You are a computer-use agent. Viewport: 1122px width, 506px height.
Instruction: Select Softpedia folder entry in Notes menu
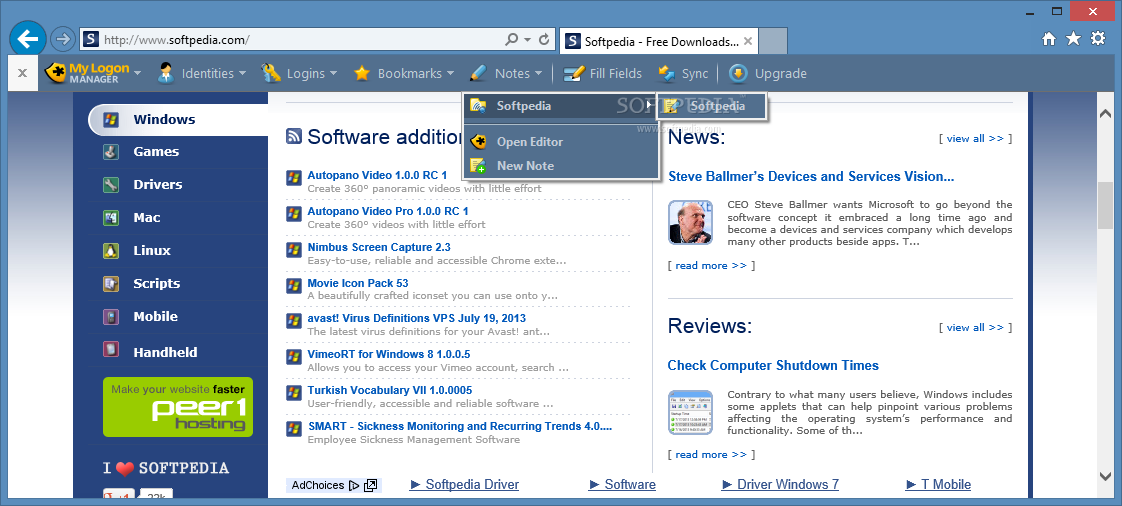pyautogui.click(x=560, y=106)
